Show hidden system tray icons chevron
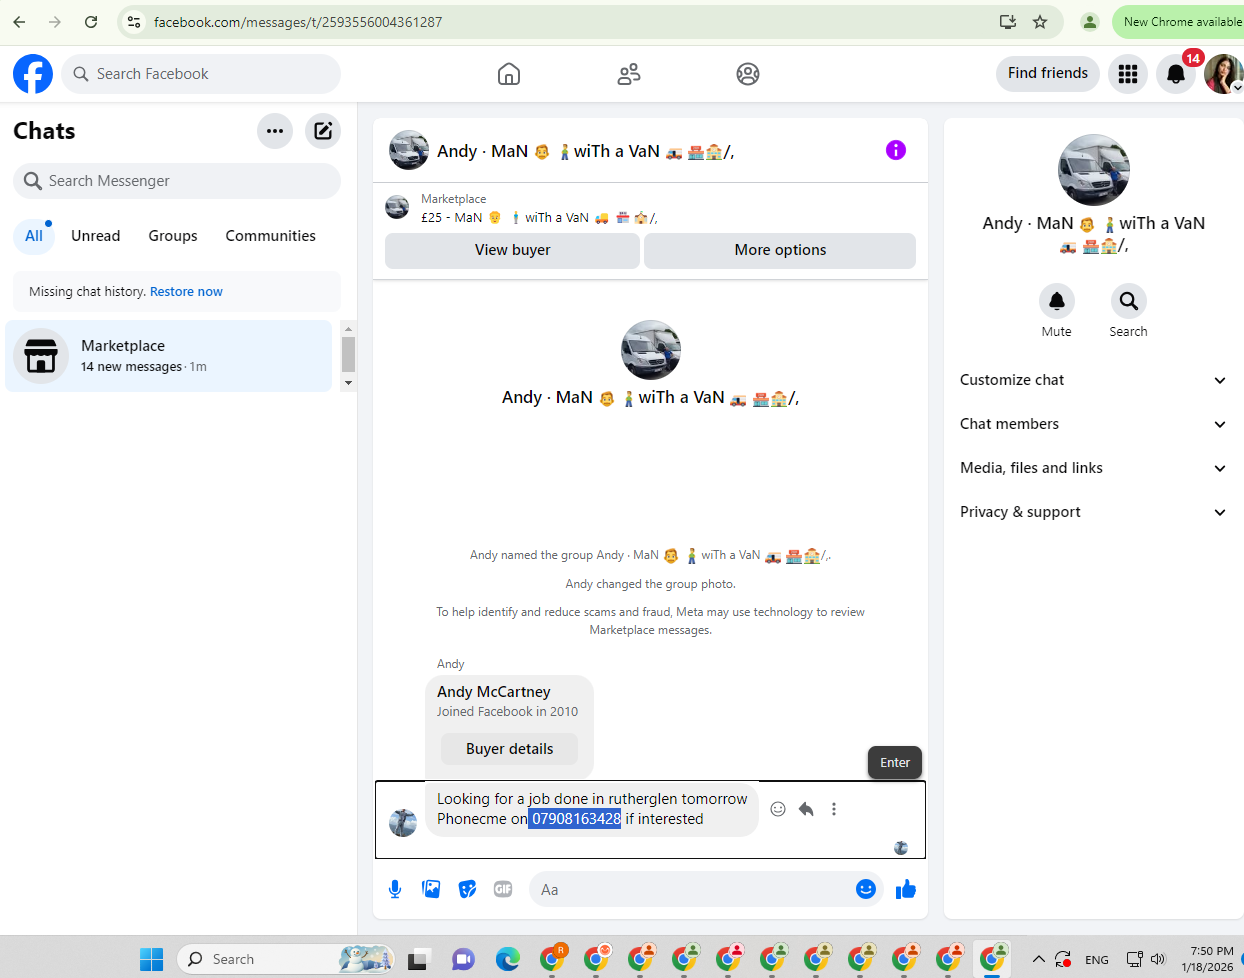The width and height of the screenshot is (1244, 978). pyautogui.click(x=1039, y=959)
